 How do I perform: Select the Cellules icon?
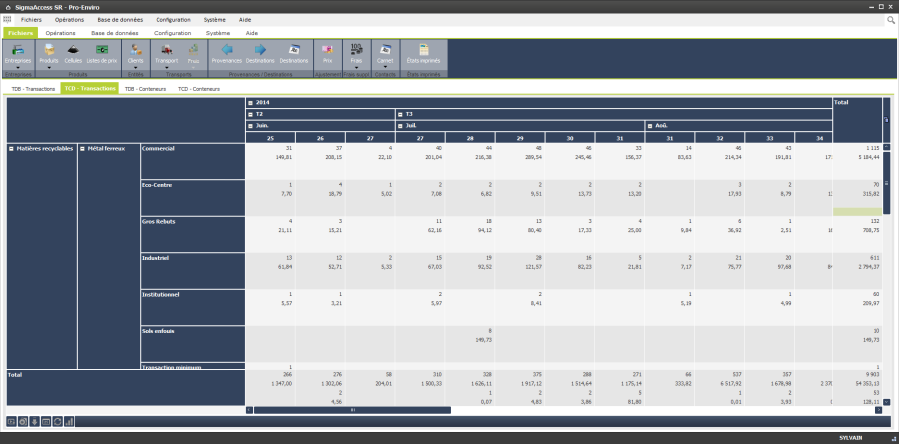[x=73, y=53]
